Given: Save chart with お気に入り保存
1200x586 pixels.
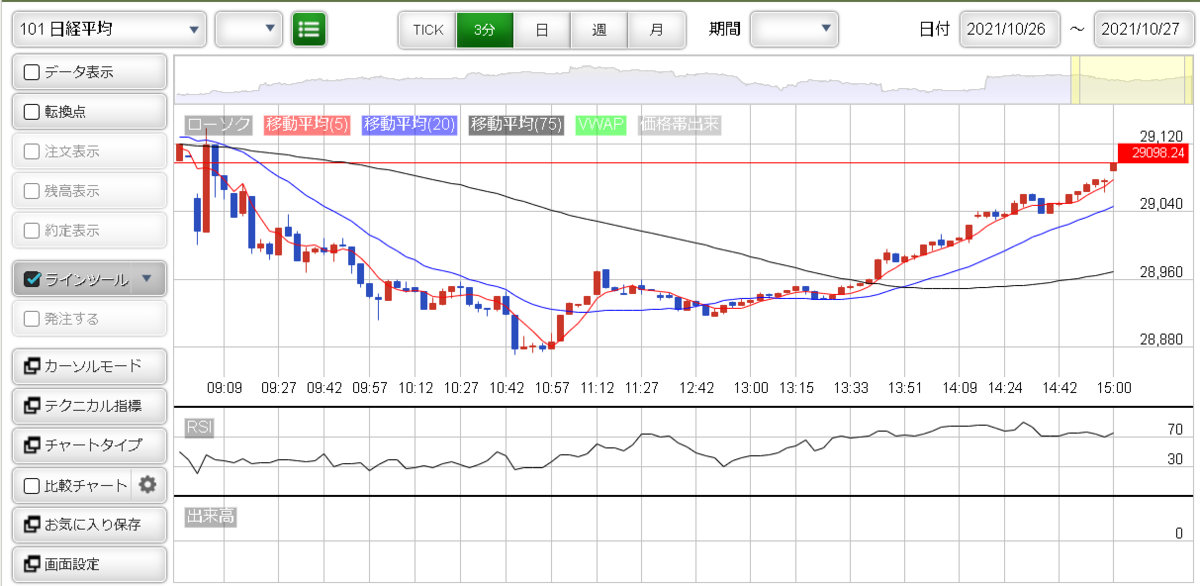Looking at the screenshot, I should click(89, 524).
